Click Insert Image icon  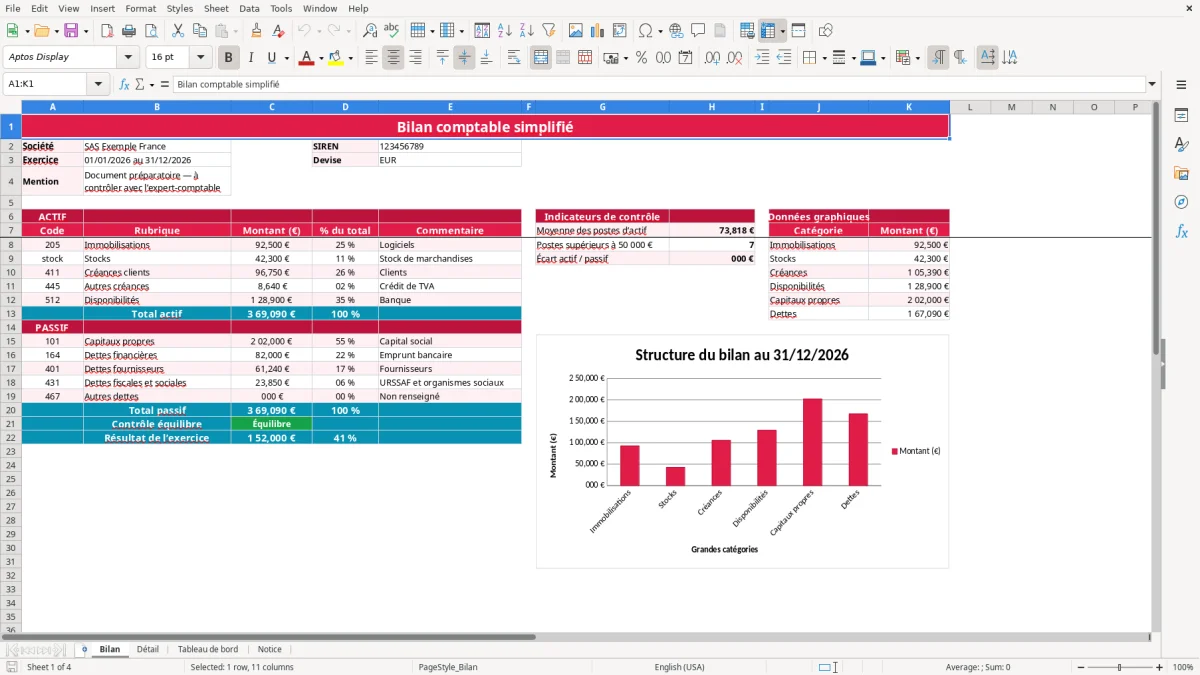pyautogui.click(x=576, y=31)
